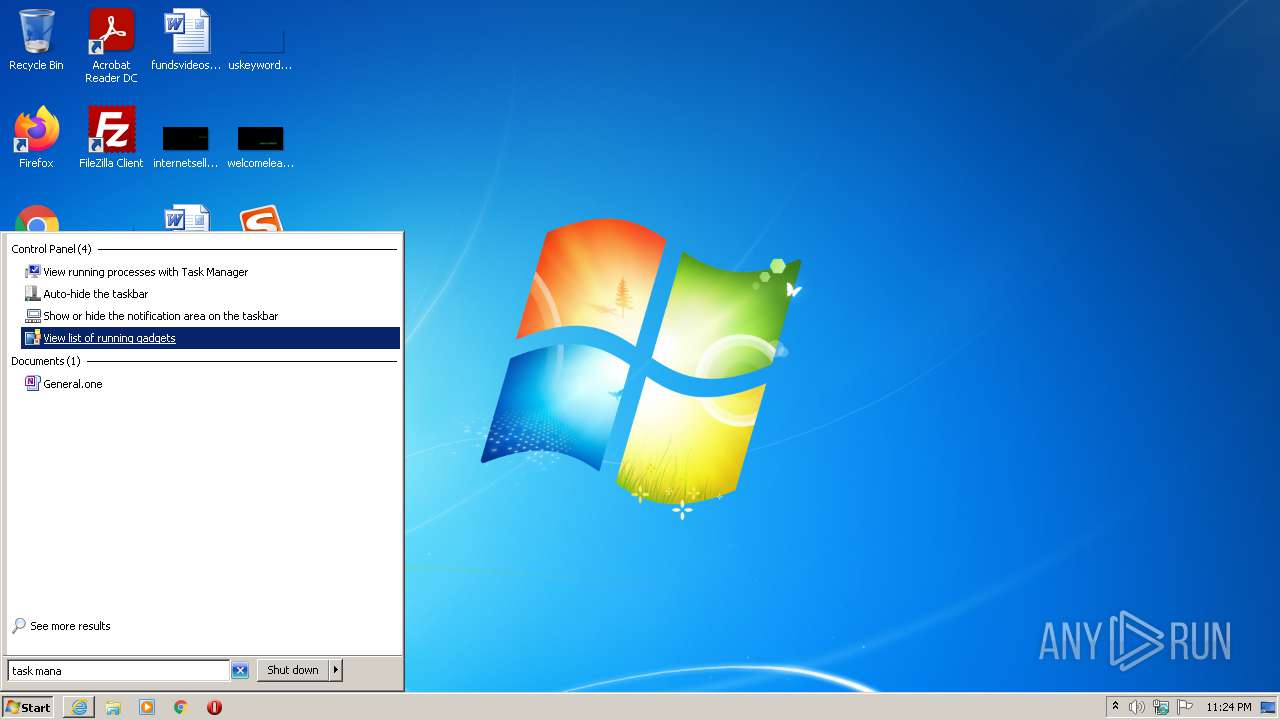
Task: Clear the search box with X button
Action: pos(240,671)
